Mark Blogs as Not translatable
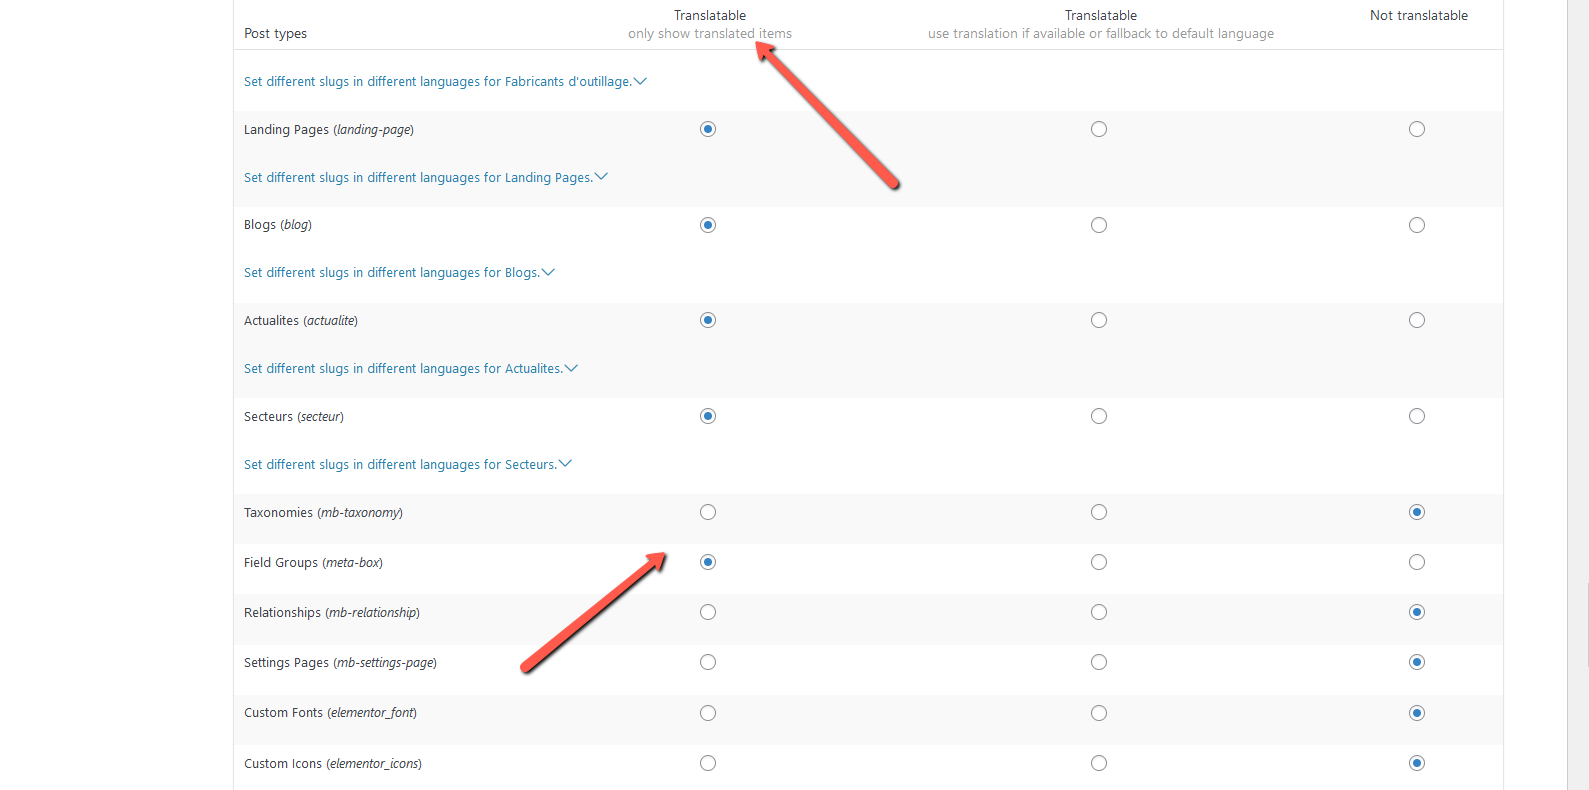 [1417, 225]
